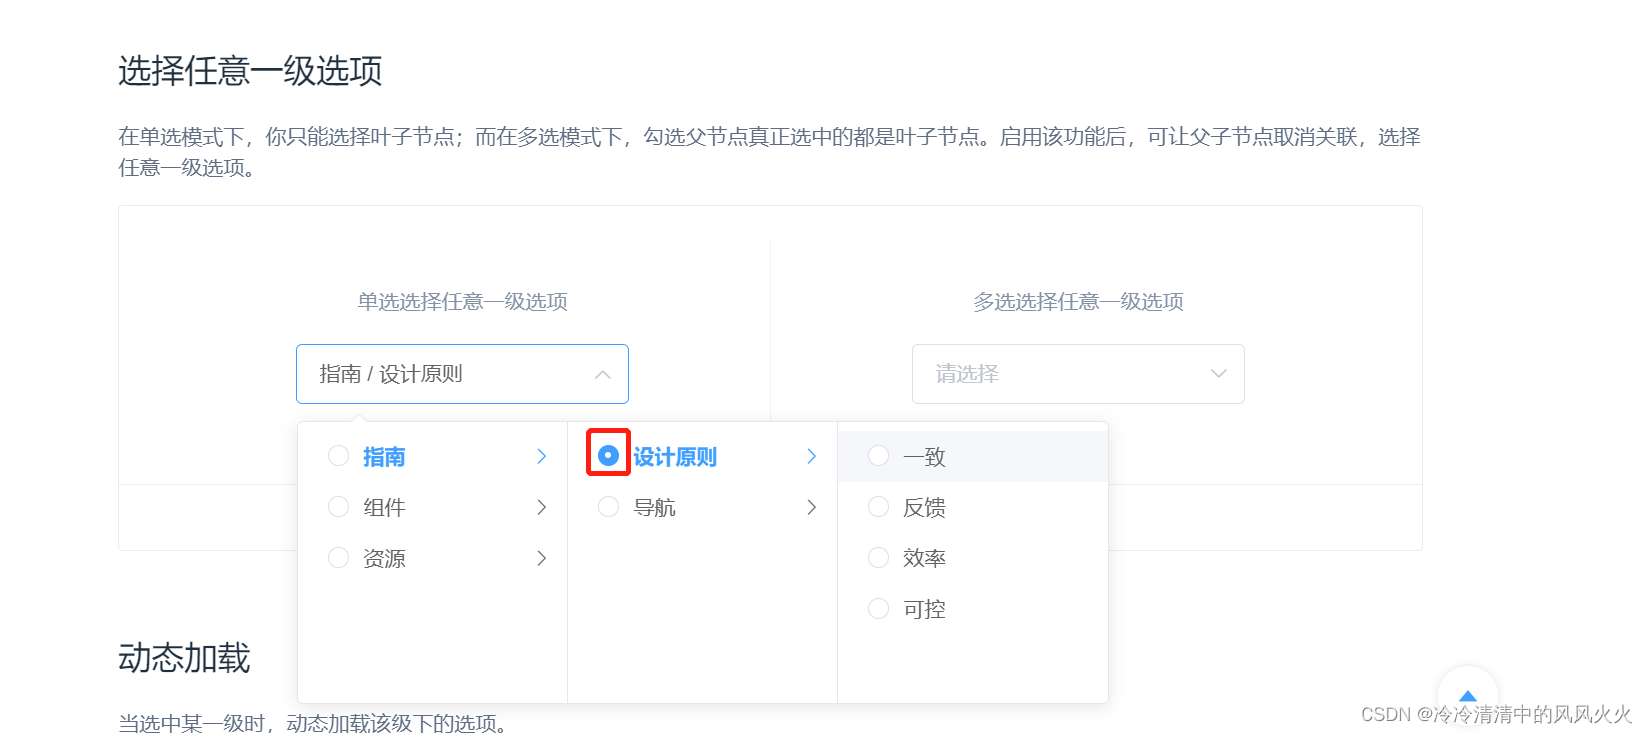Click the 指南 / 设计原则 cascader input

click(462, 374)
